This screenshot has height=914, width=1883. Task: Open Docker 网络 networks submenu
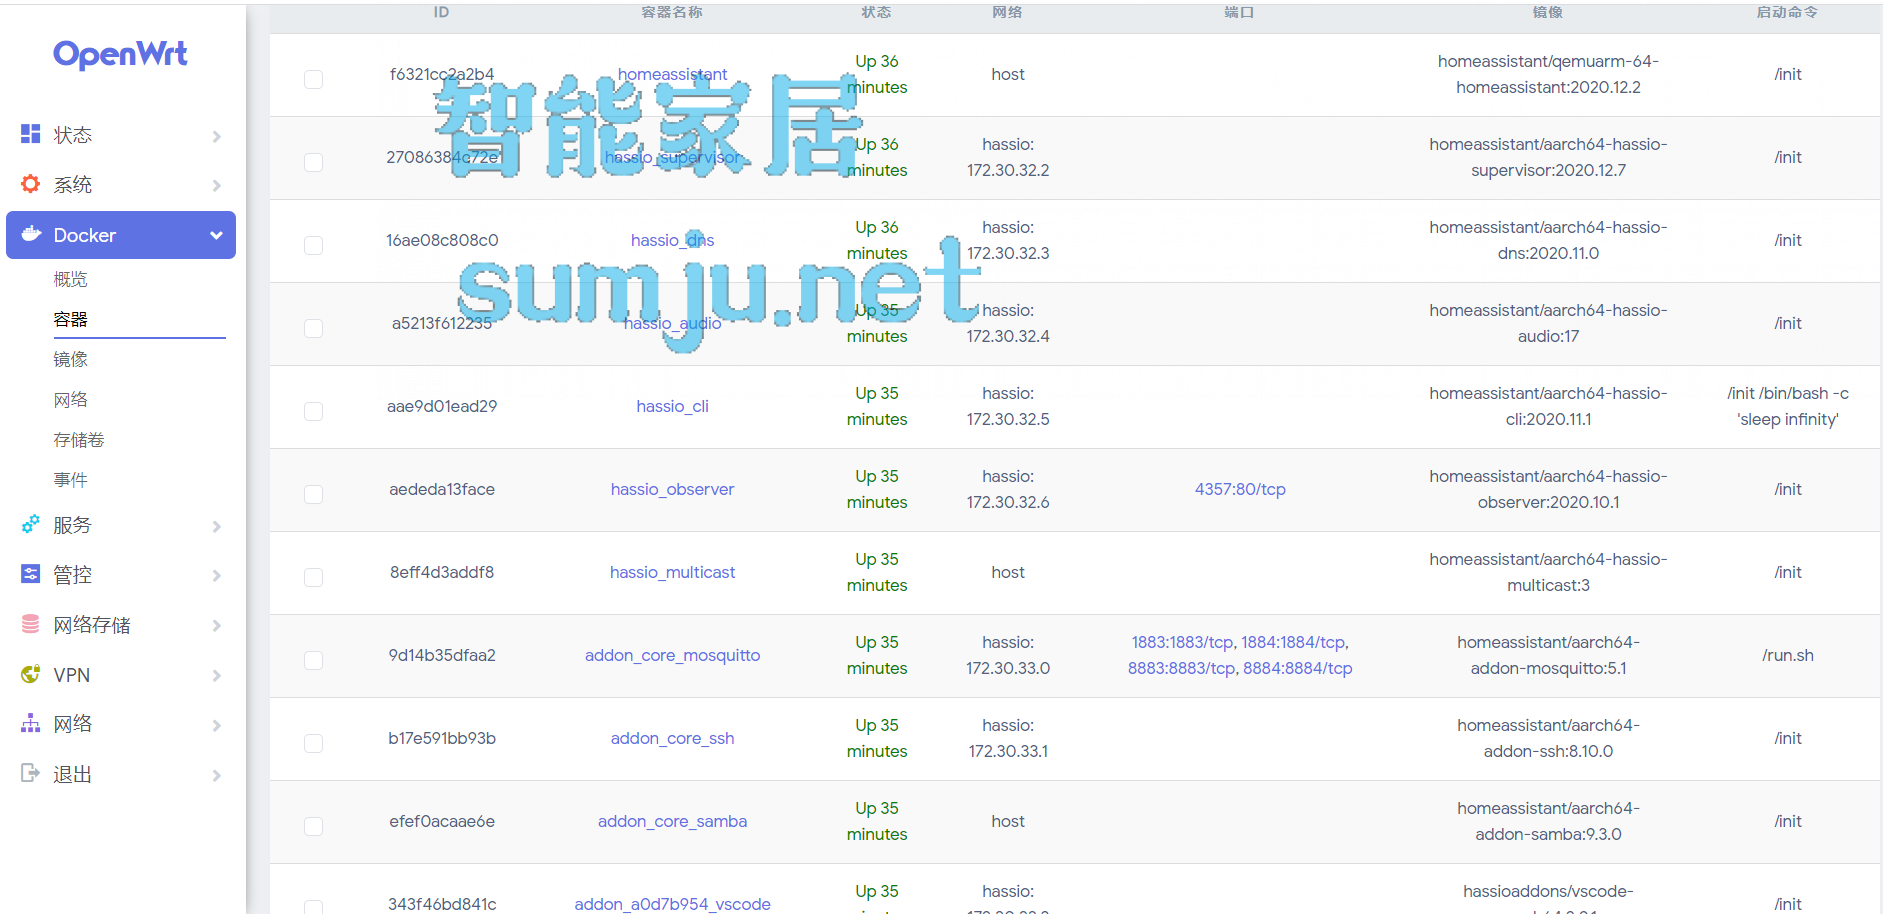click(70, 399)
